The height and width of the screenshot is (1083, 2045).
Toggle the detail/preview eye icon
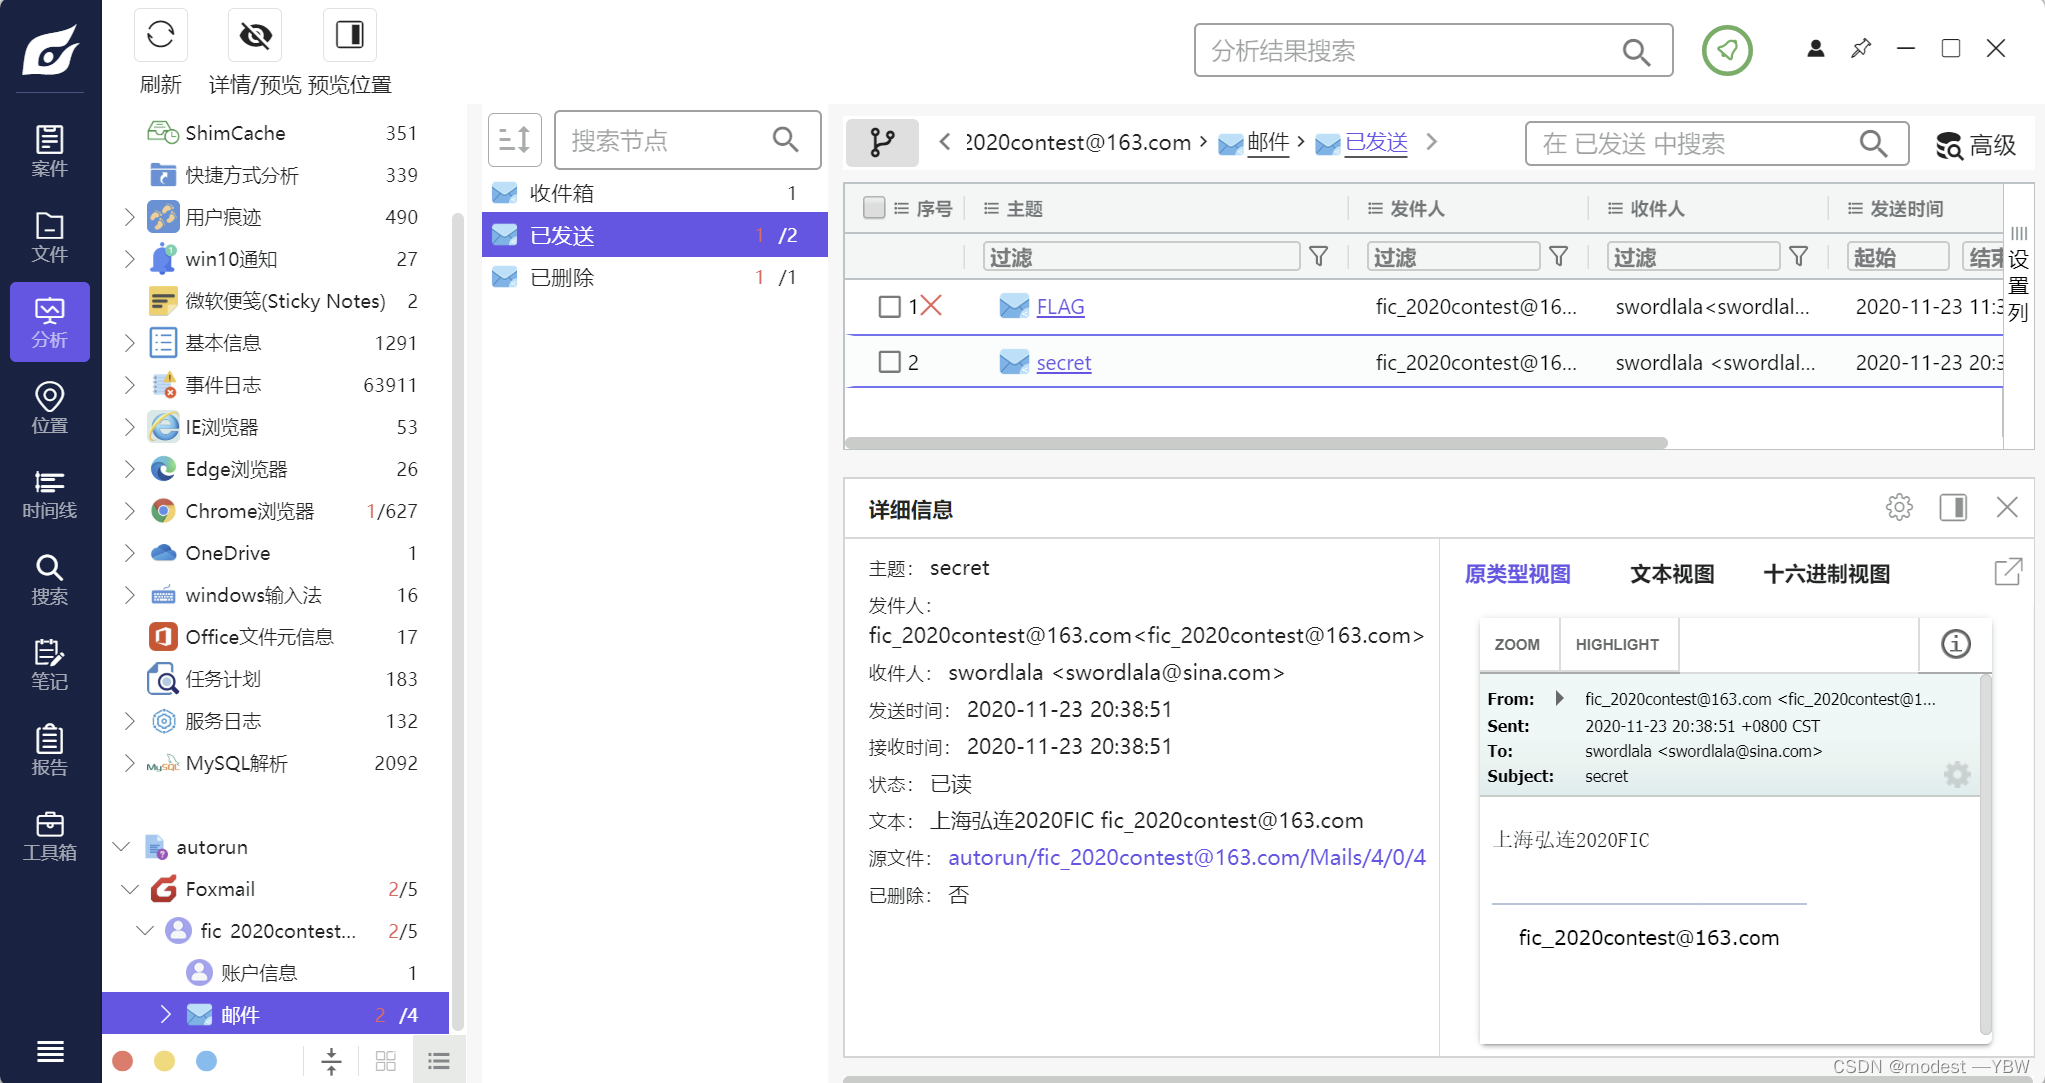pos(255,36)
